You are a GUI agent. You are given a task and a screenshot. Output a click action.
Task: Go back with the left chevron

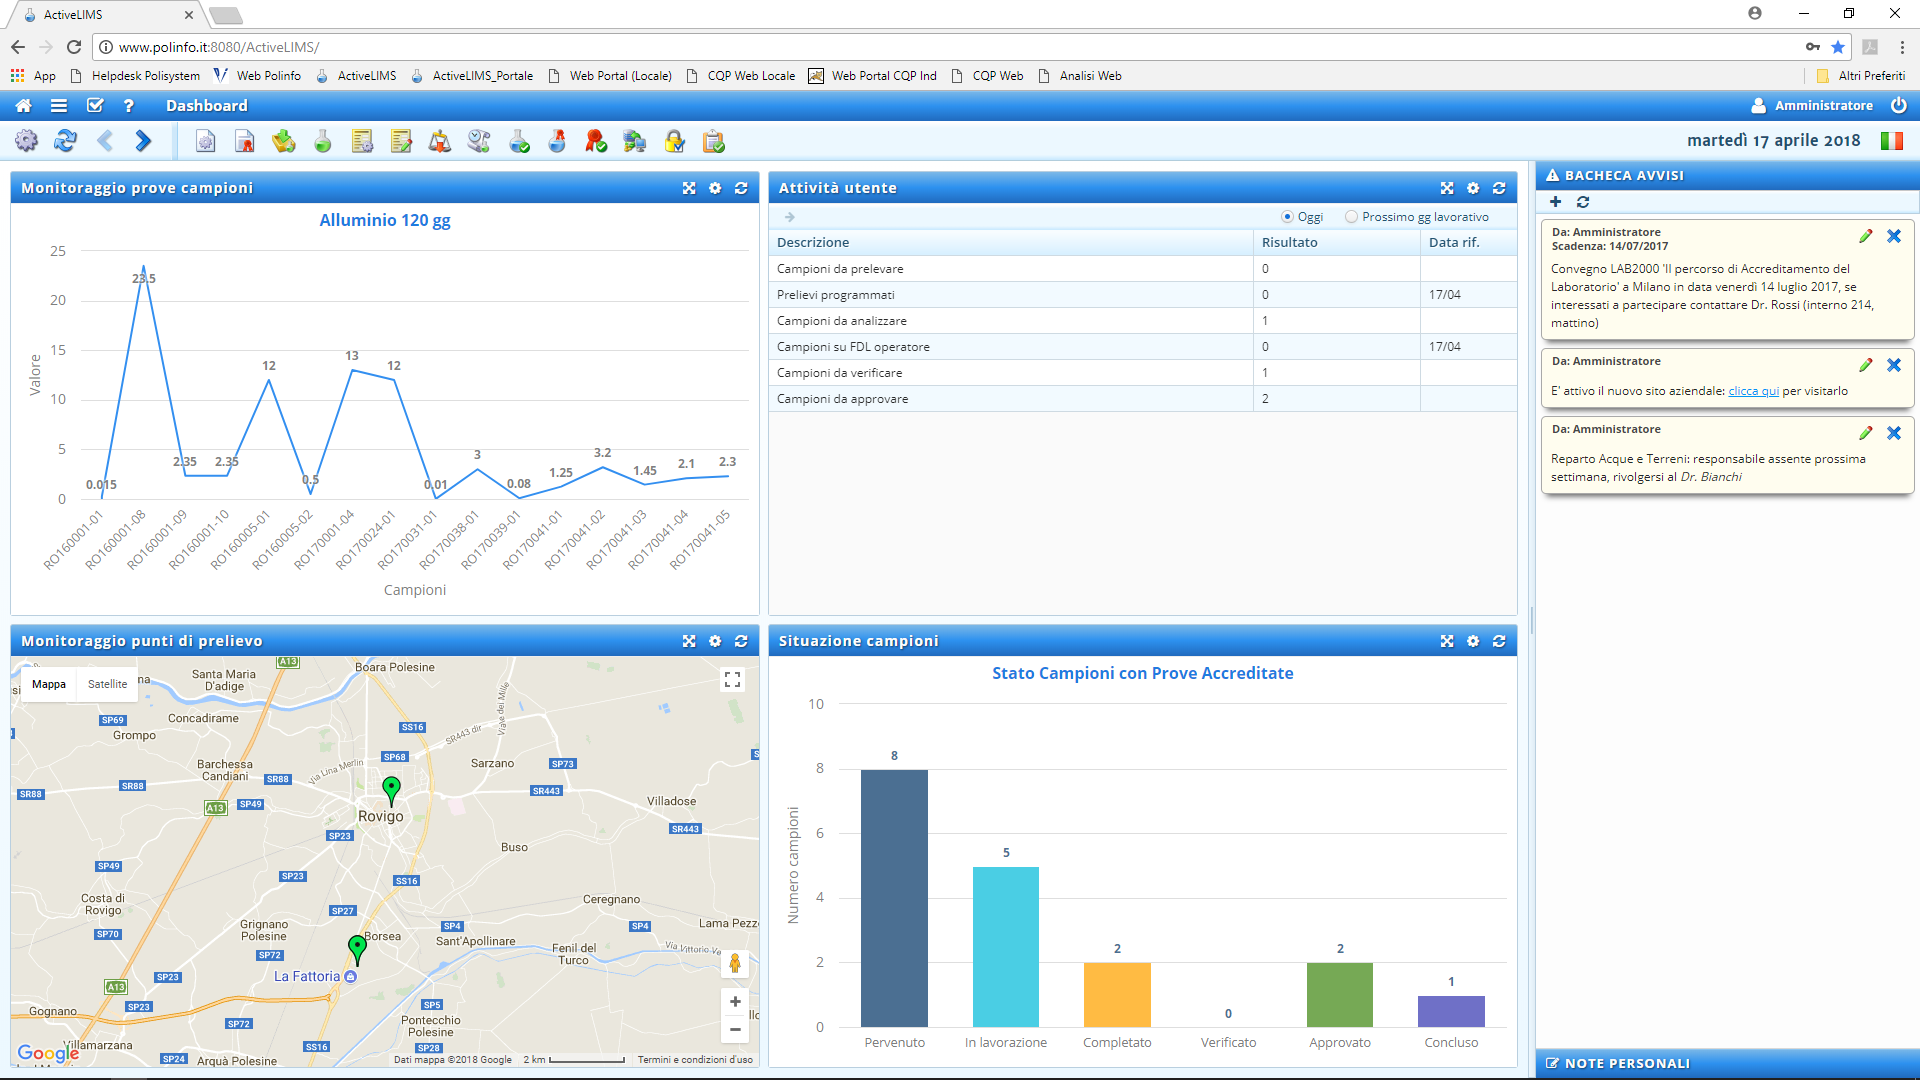pos(105,141)
